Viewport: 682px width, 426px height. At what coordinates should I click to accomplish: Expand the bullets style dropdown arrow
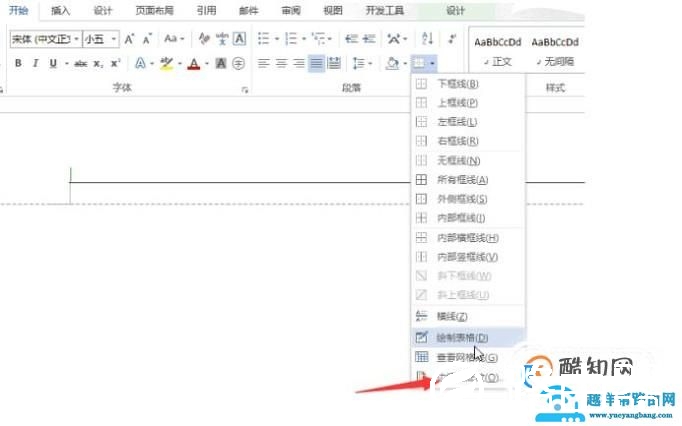pyautogui.click(x=277, y=39)
